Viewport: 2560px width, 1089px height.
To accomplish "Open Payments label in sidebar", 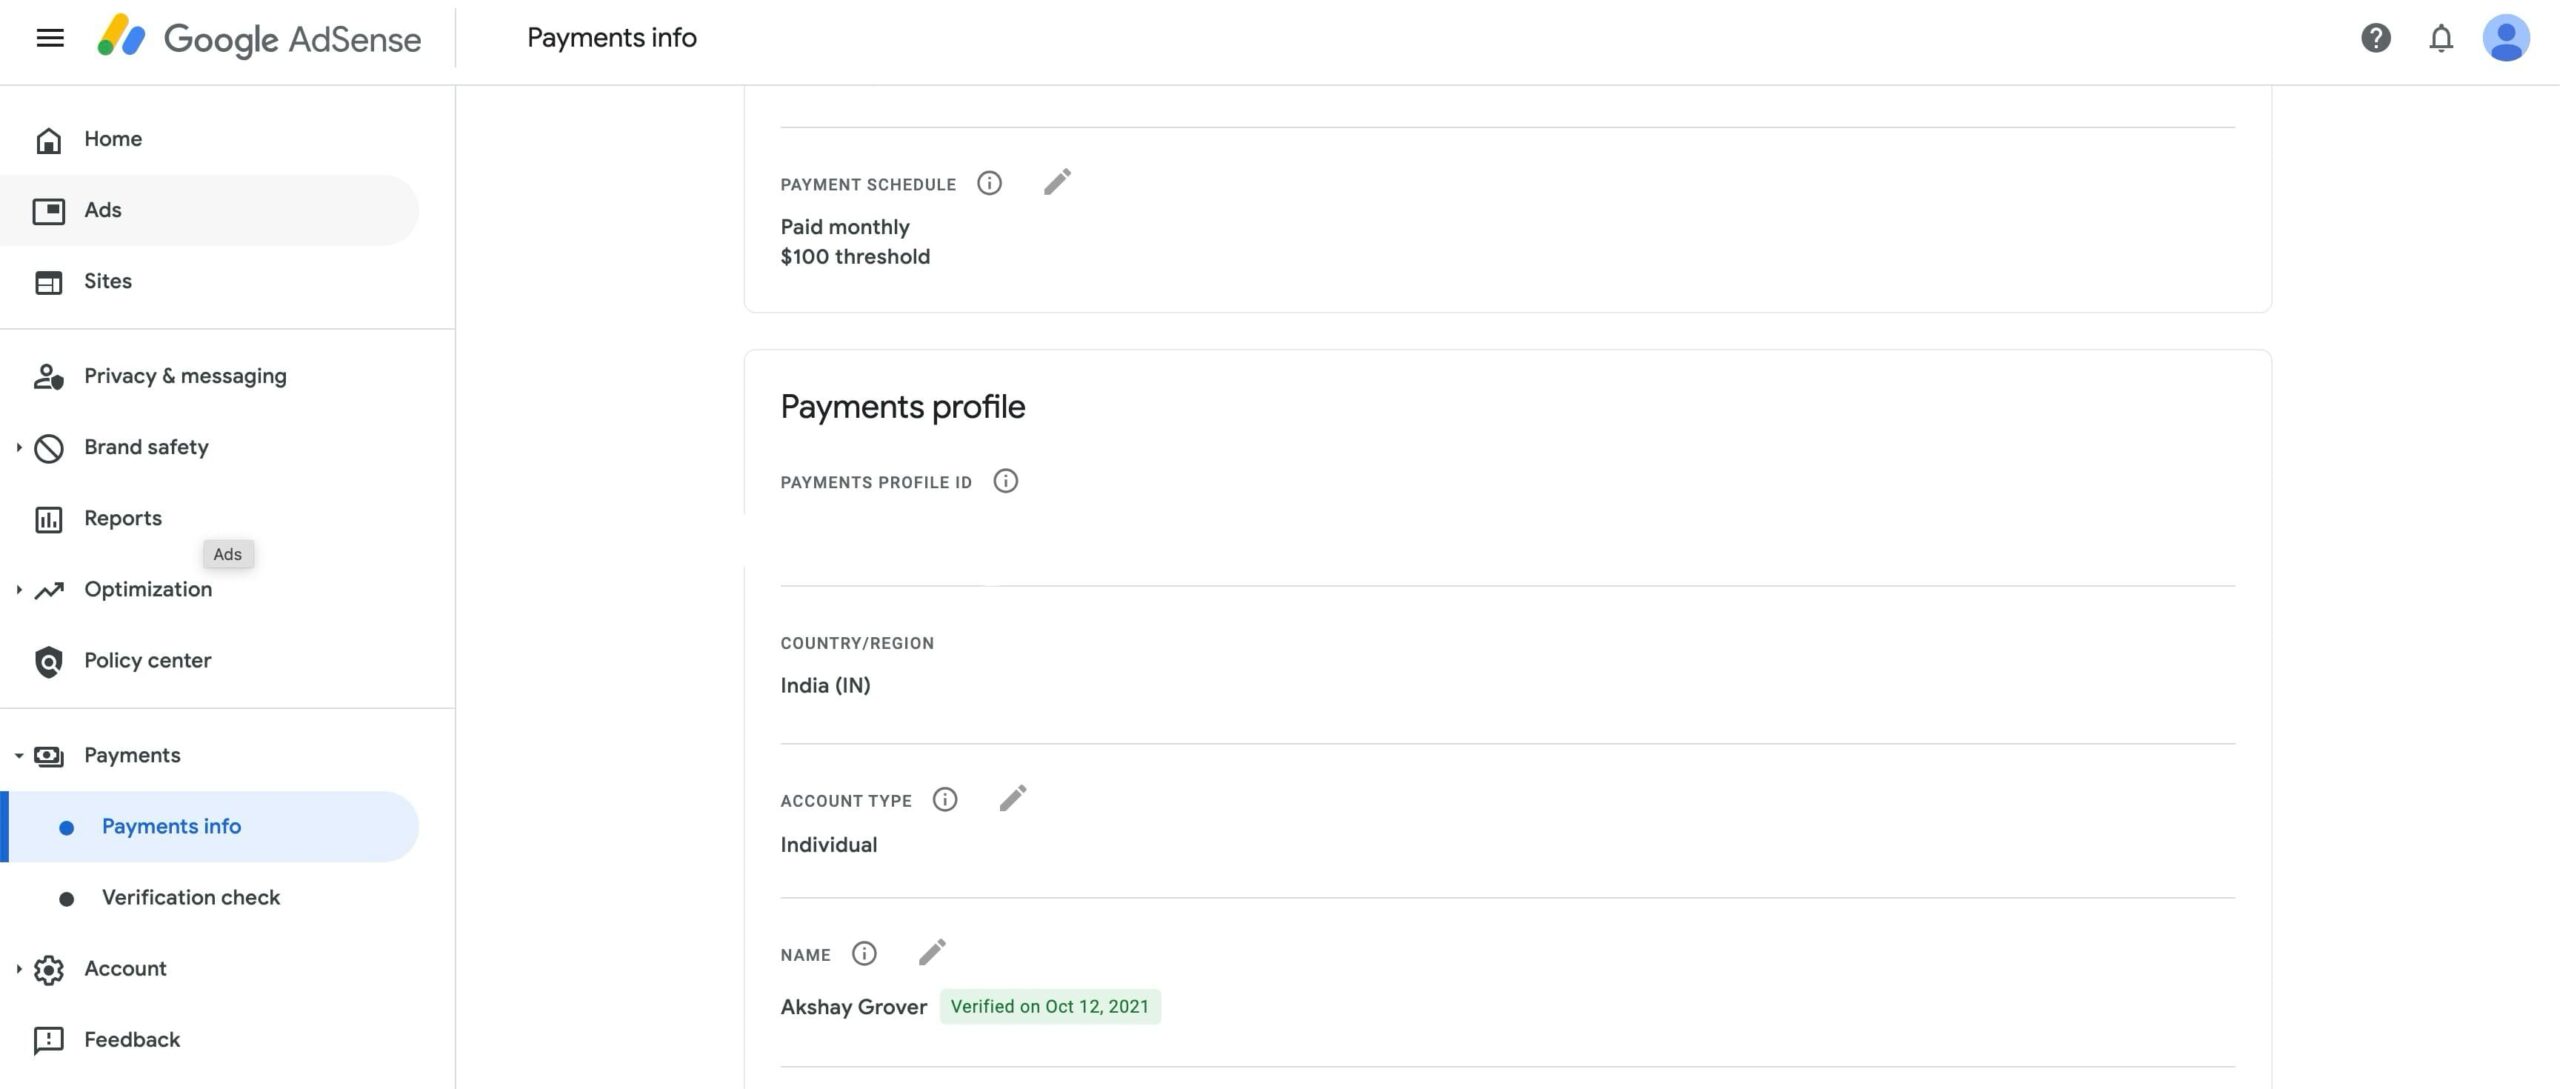I will pos(132,755).
